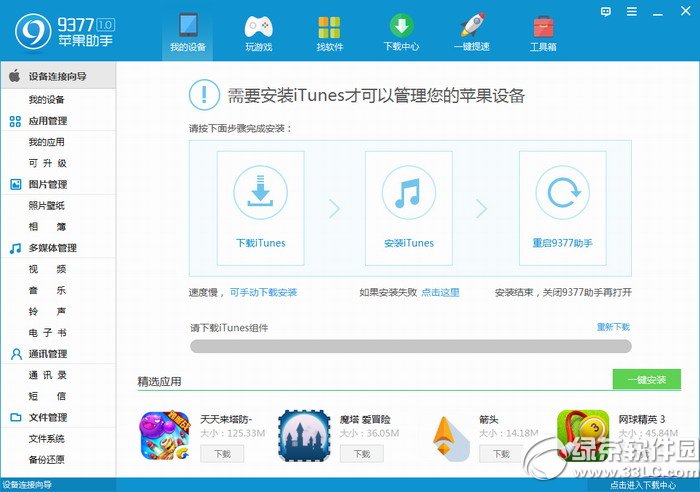Open the 网球精英 3 app icon
Viewport: 700px width, 492px height.
[x=583, y=435]
